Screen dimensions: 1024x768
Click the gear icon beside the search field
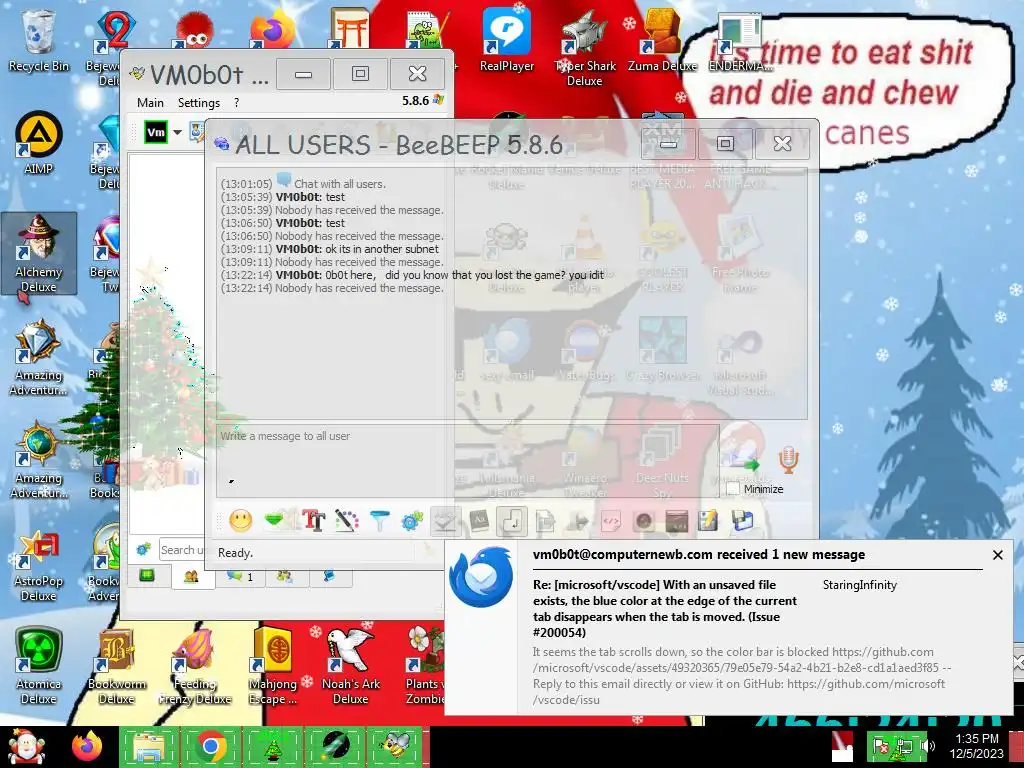144,549
